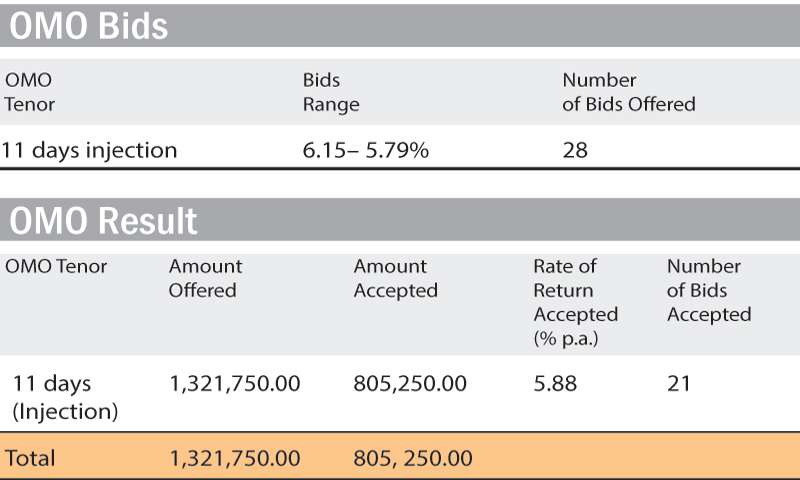Click the OMO Tenor heading in Result table
Viewport: 800px width, 480px height.
[x=56, y=266]
